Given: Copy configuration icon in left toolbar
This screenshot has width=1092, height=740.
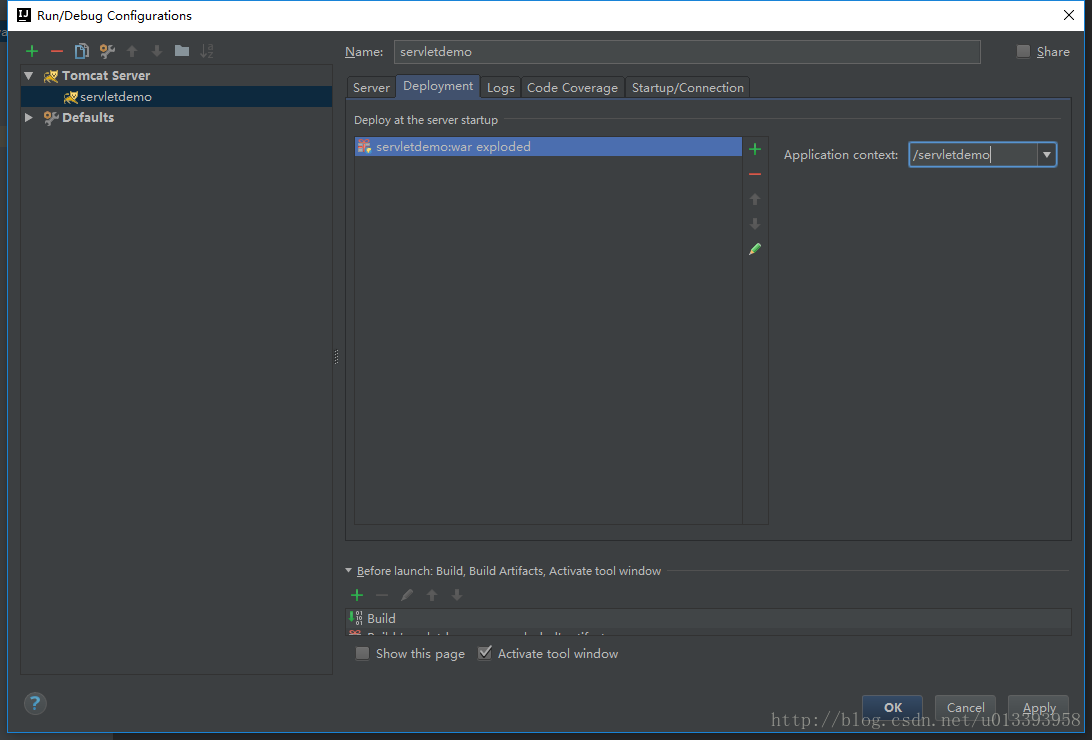Looking at the screenshot, I should click(x=82, y=51).
